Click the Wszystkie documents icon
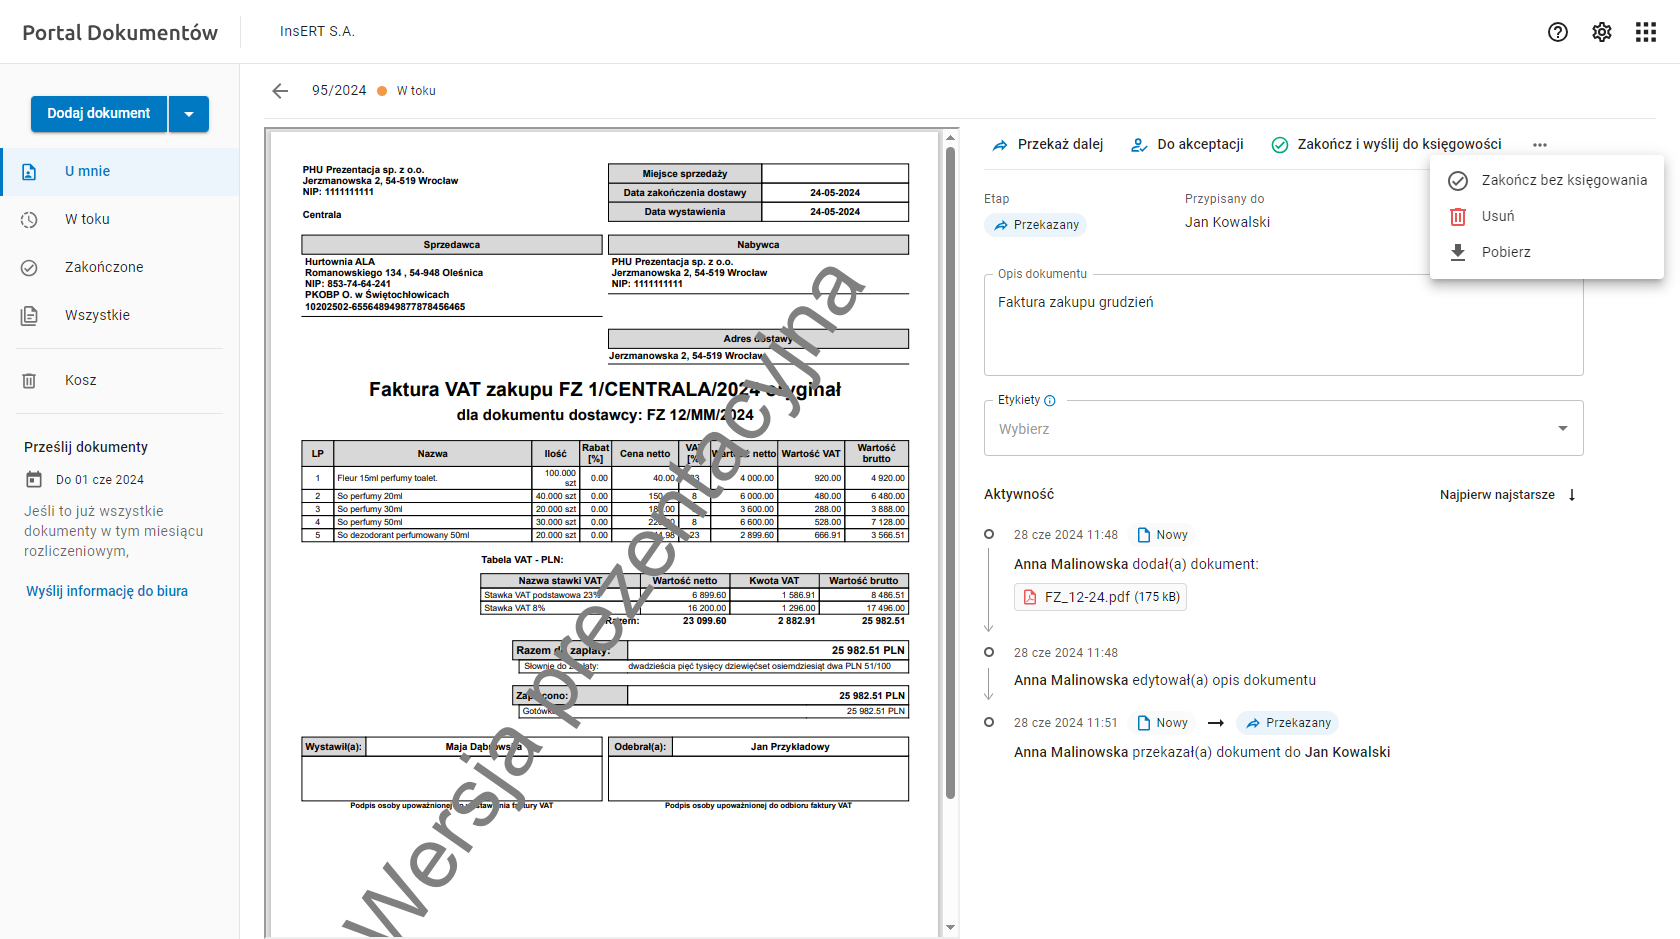1680x939 pixels. (29, 316)
